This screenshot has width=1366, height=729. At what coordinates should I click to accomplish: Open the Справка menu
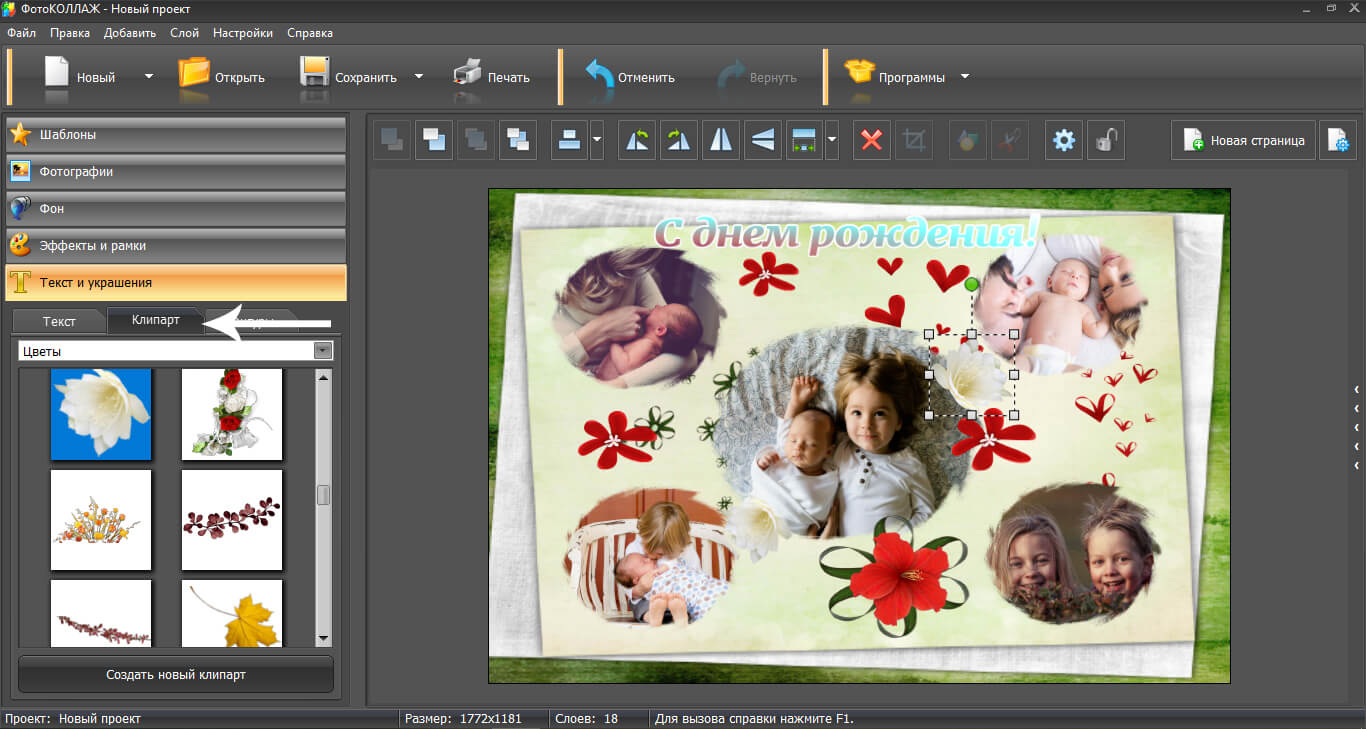click(x=310, y=33)
